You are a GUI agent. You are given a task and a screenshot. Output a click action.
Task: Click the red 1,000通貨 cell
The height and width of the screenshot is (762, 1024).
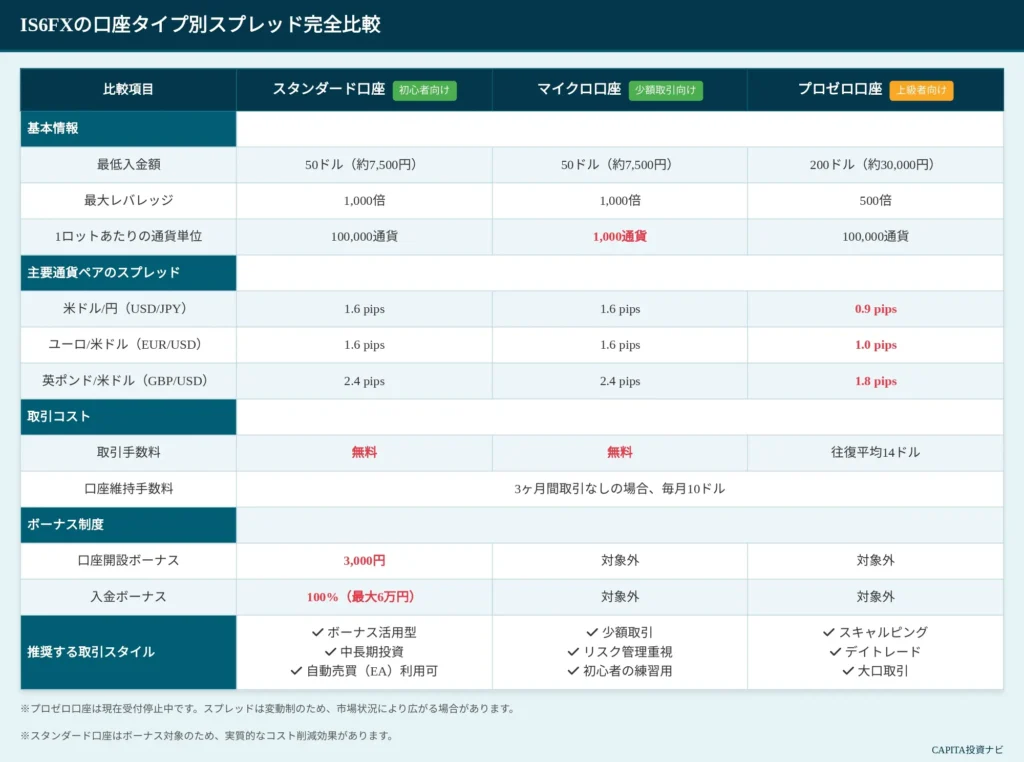point(620,236)
